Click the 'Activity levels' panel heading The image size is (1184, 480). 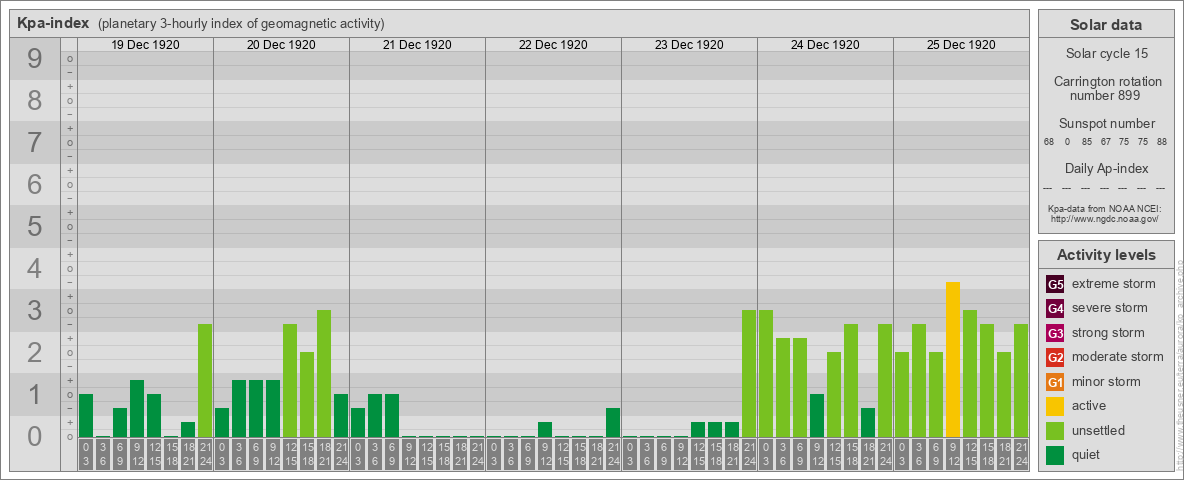[x=1106, y=255]
